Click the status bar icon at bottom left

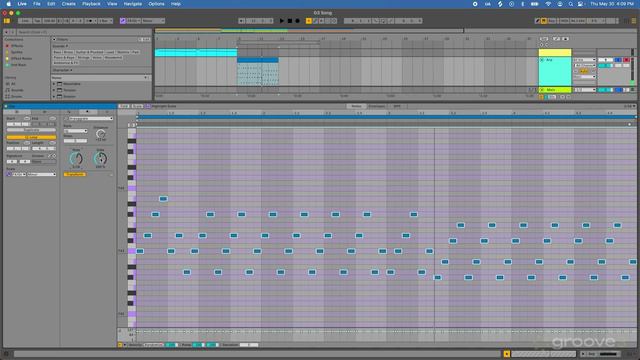tap(6, 354)
